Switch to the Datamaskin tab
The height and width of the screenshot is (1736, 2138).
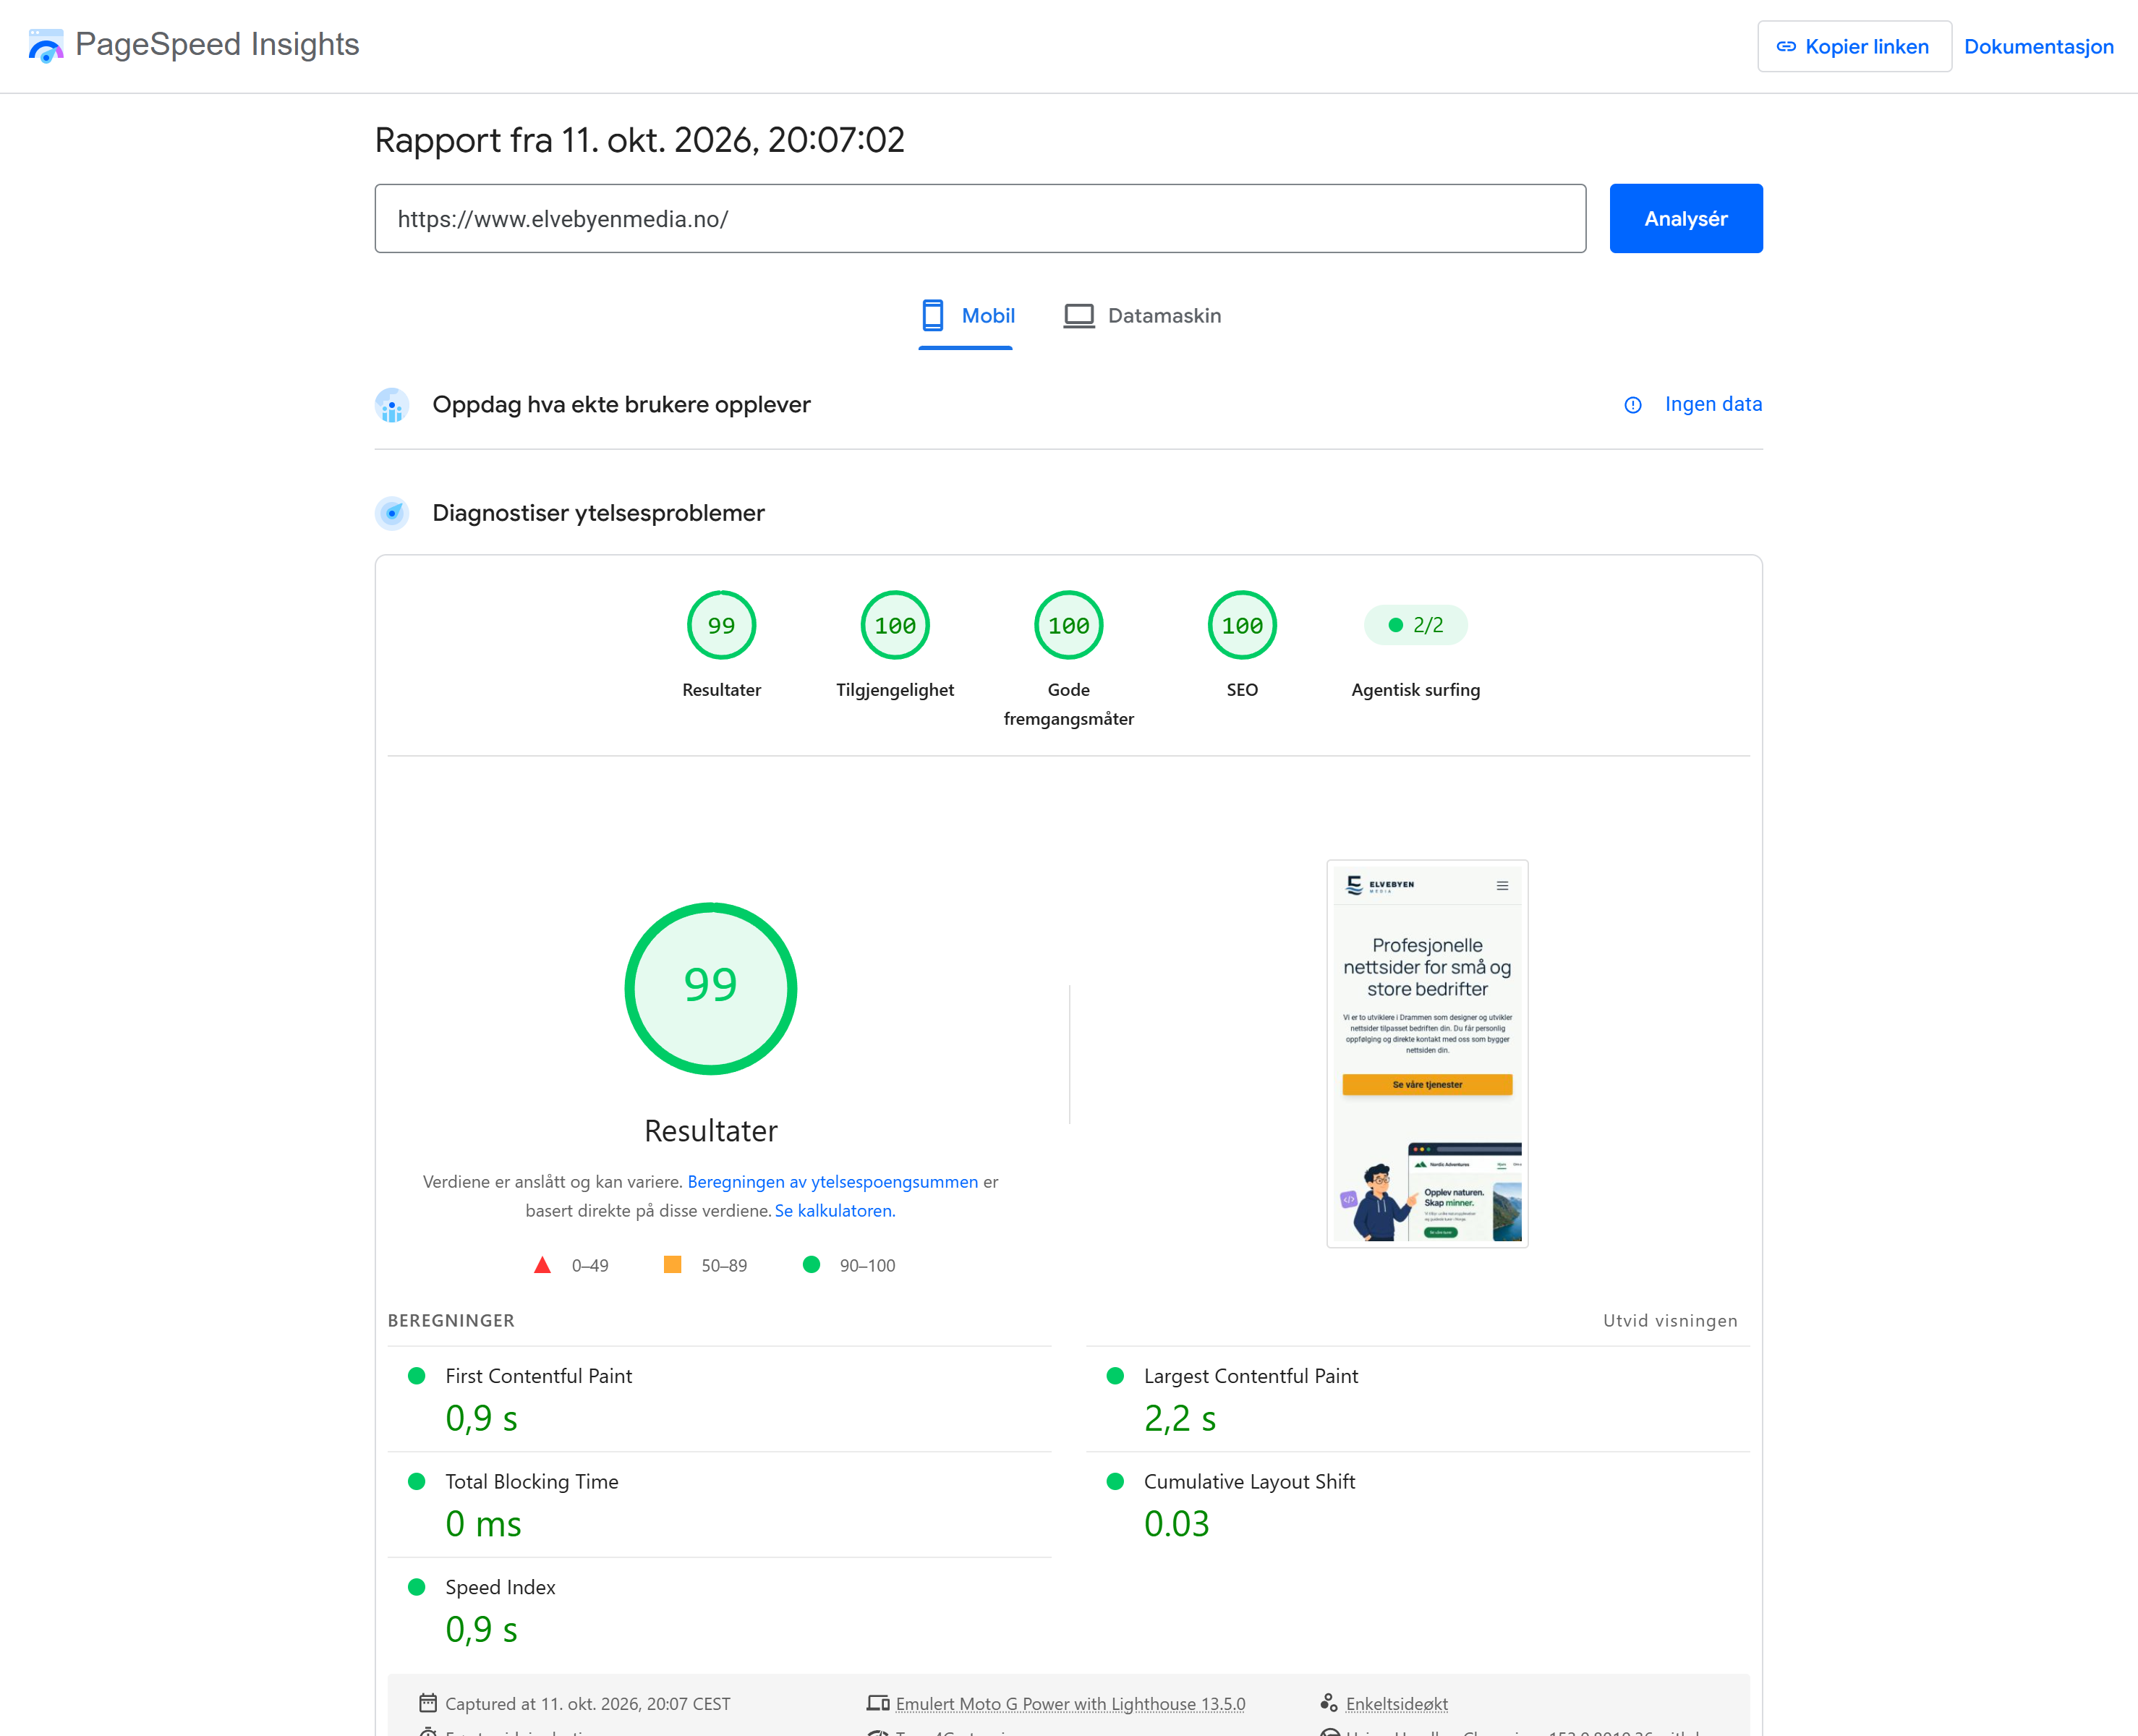pyautogui.click(x=1142, y=316)
